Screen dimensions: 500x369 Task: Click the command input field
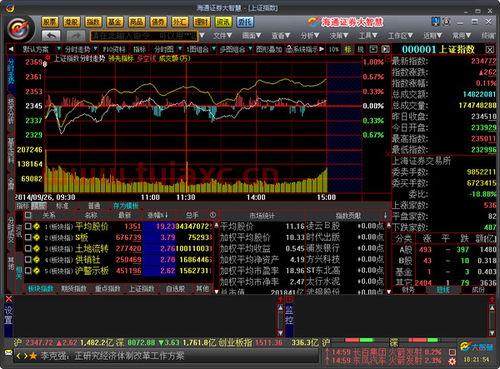(x=144, y=36)
